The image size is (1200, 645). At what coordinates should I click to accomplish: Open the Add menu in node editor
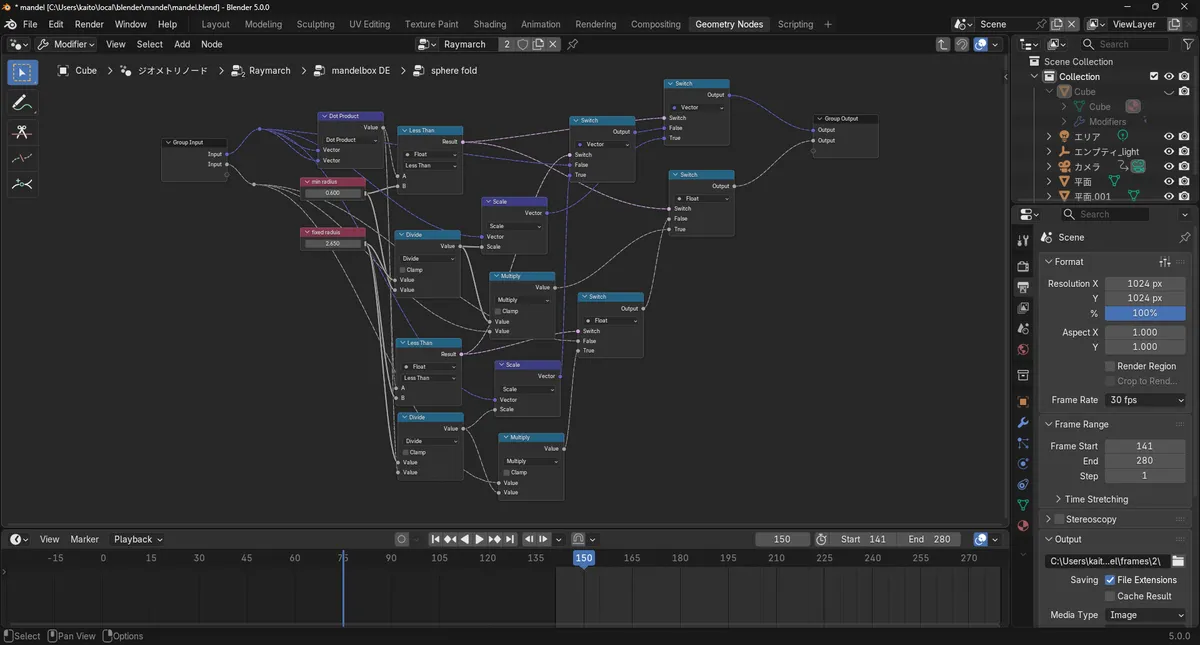[x=182, y=44]
